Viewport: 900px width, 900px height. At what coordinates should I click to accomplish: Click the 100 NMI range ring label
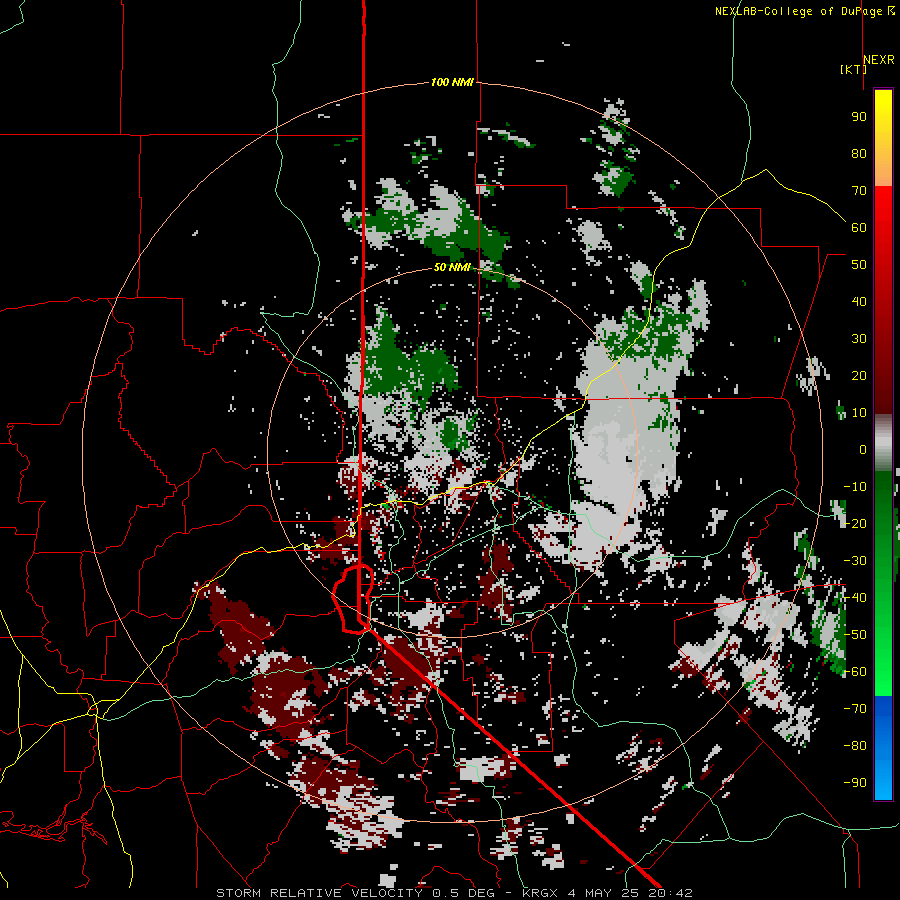pos(452,83)
